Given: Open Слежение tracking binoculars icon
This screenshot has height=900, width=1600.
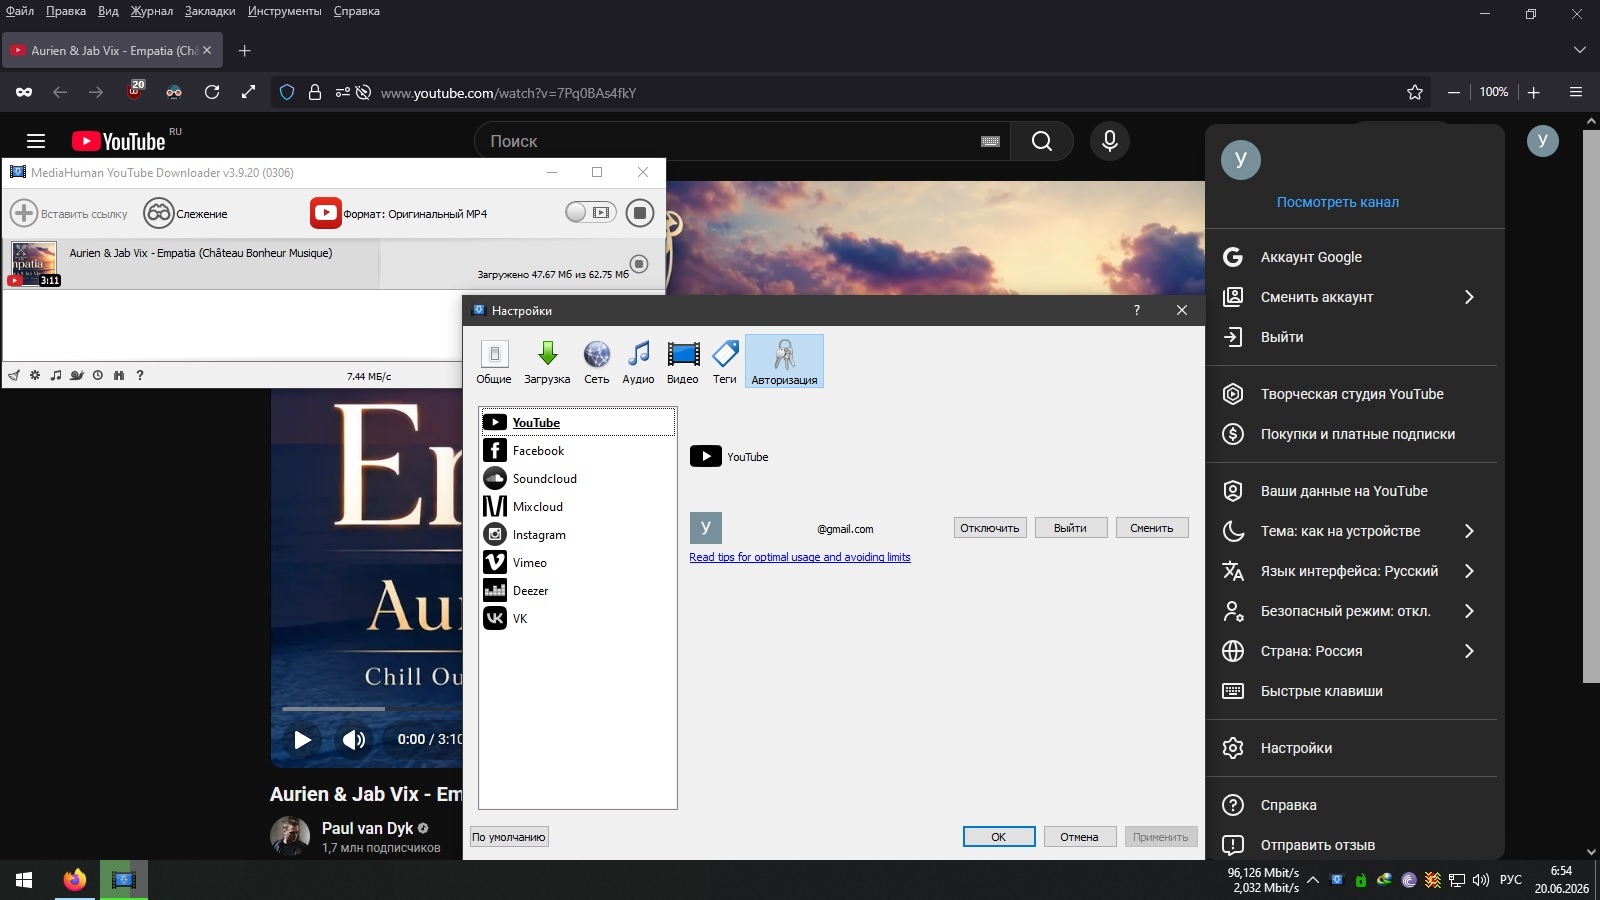Looking at the screenshot, I should (159, 213).
